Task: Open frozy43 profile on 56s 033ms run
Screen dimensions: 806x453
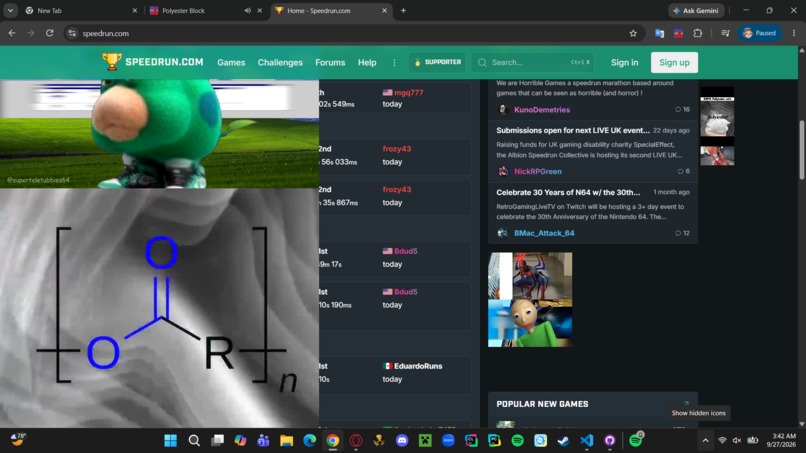Action: click(396, 149)
